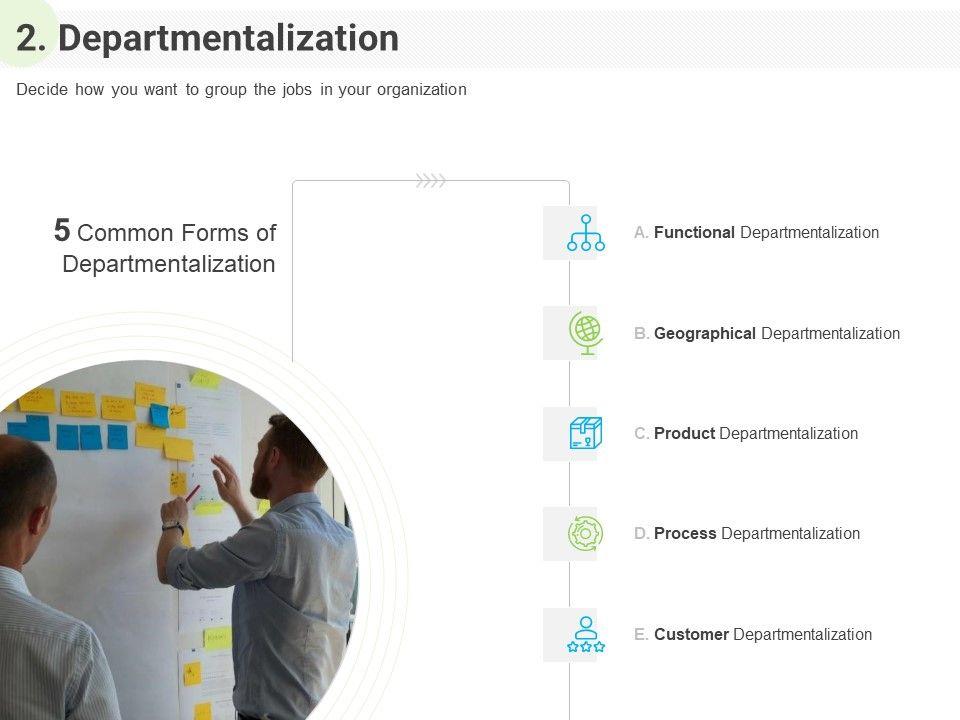Click the blue sticky notes on whiteboard
Viewport: 960px width, 720px height.
point(92,436)
